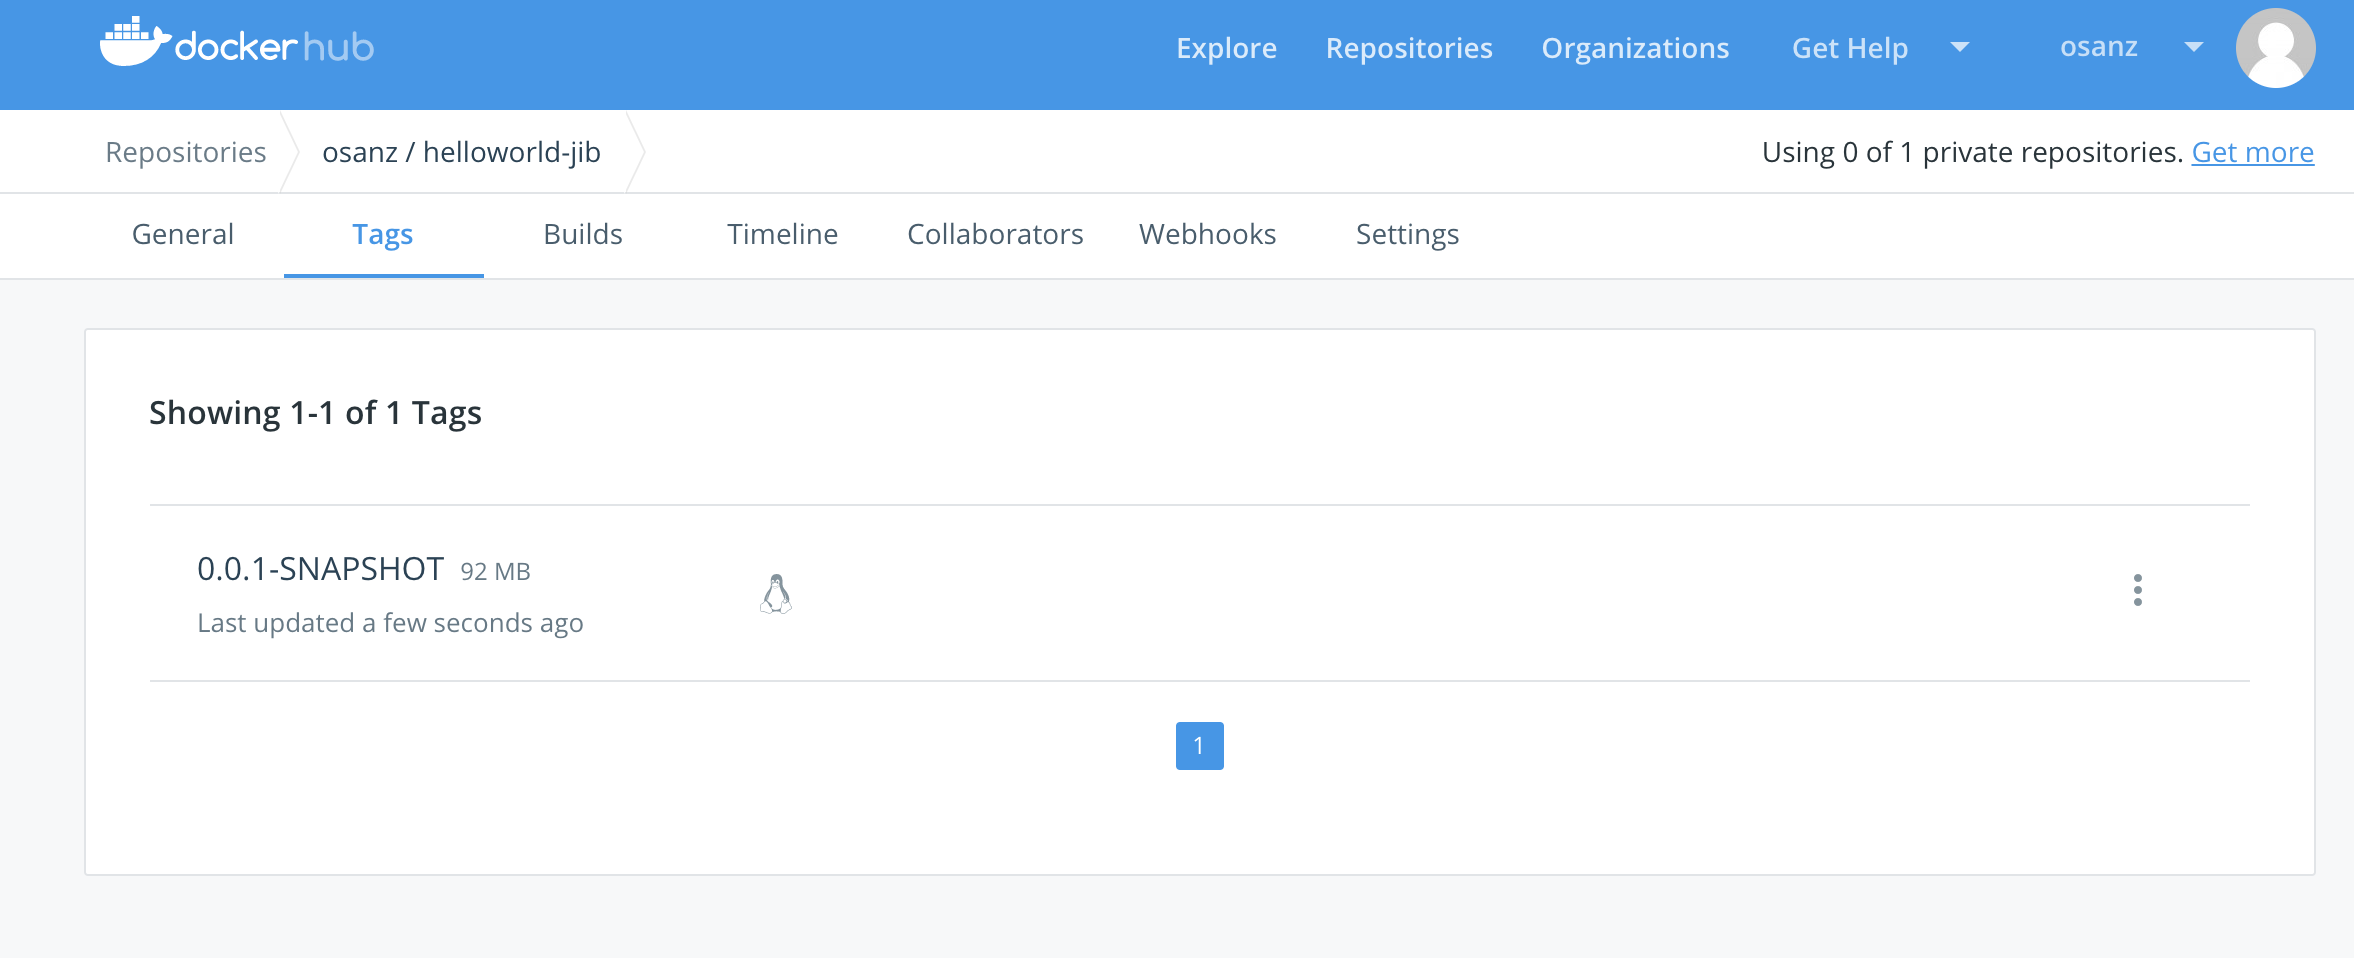
Task: Open the Get Help menu
Action: coord(1850,48)
